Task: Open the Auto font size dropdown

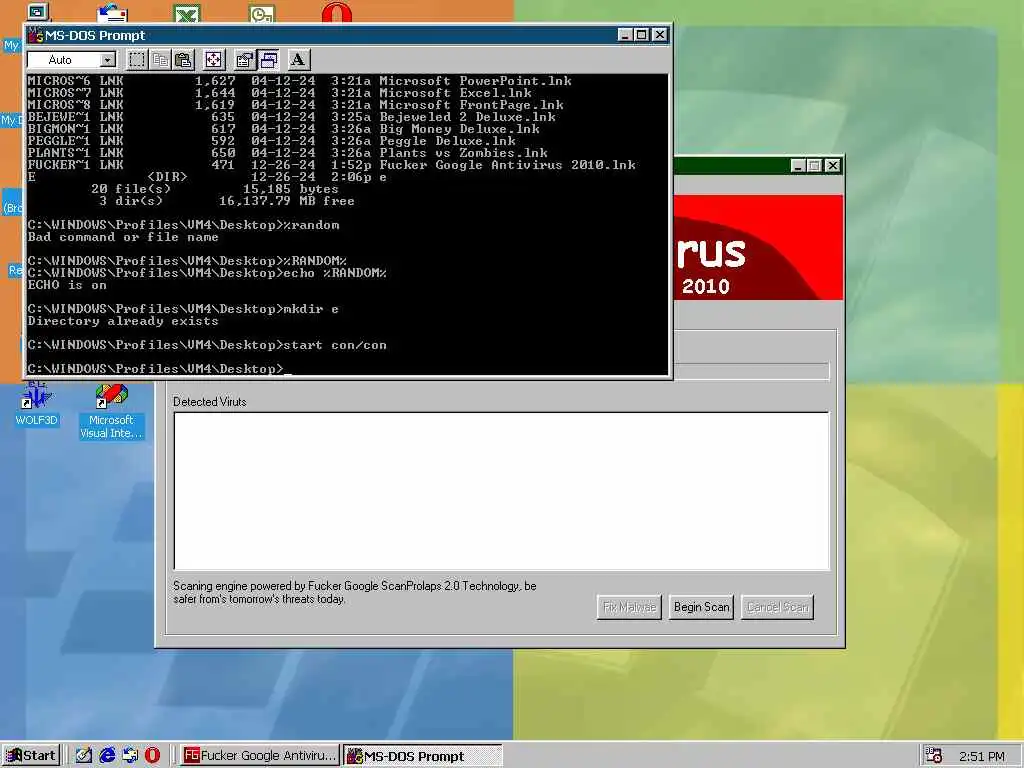Action: click(108, 60)
